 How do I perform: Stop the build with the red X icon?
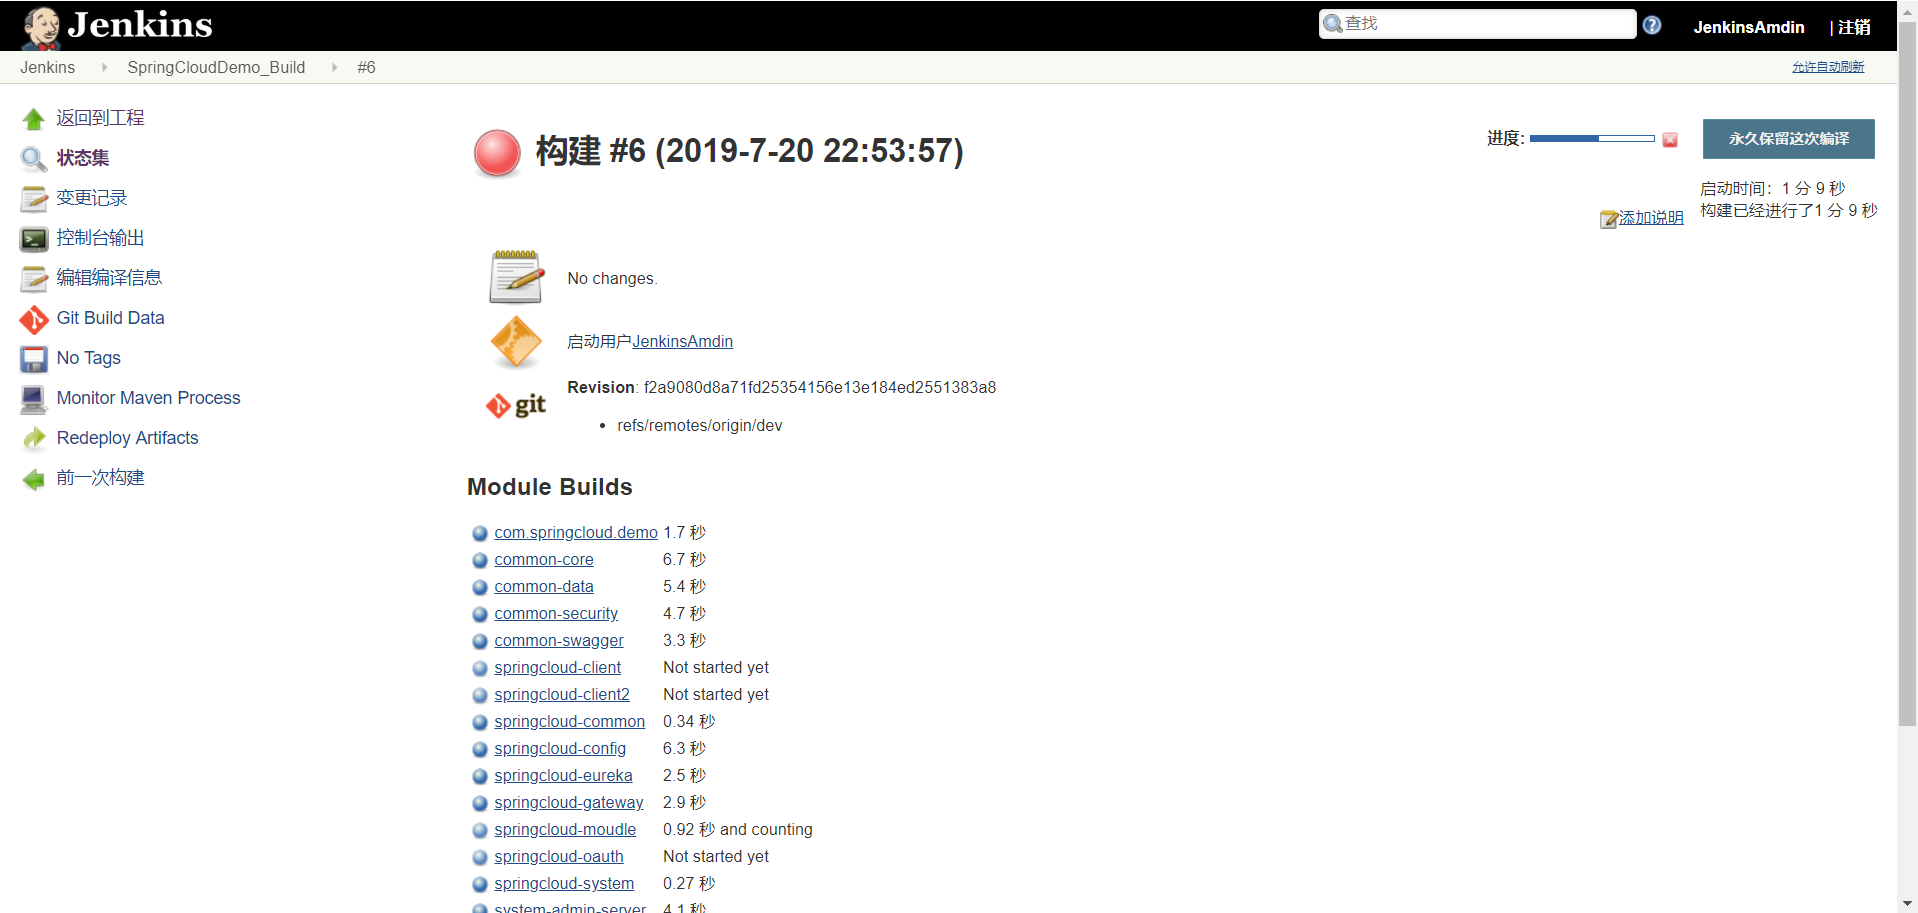pos(1670,140)
